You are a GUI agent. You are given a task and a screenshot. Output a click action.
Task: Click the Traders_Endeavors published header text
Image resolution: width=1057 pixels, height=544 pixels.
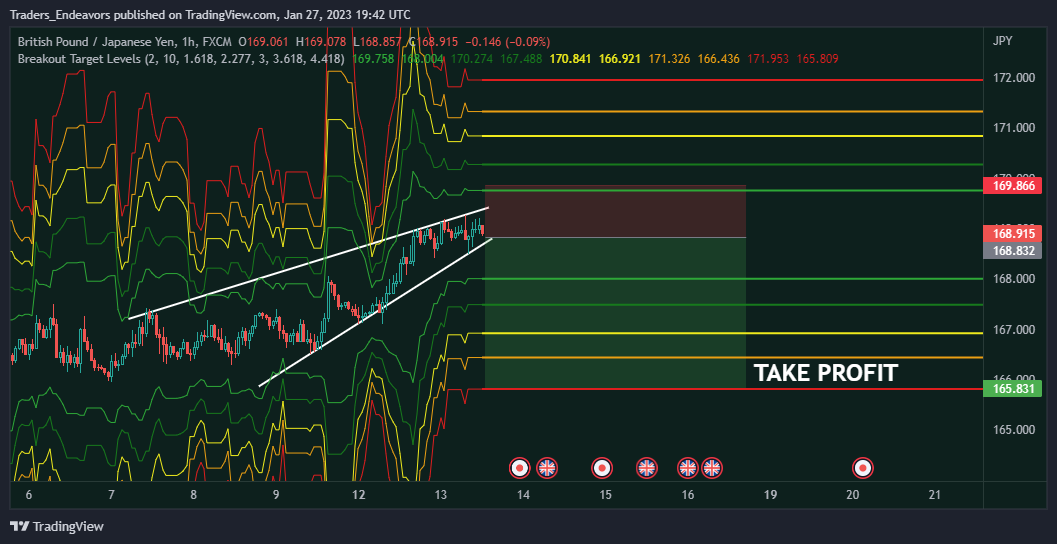(210, 15)
